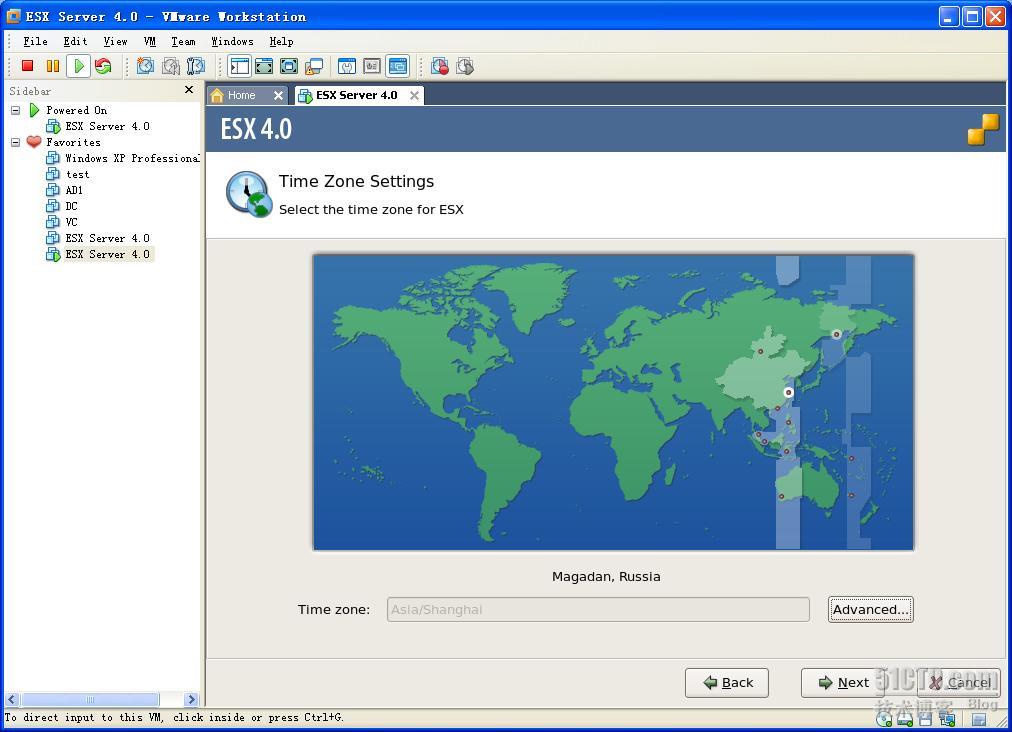Click the Time zone text field
1012x732 pixels.
598,609
